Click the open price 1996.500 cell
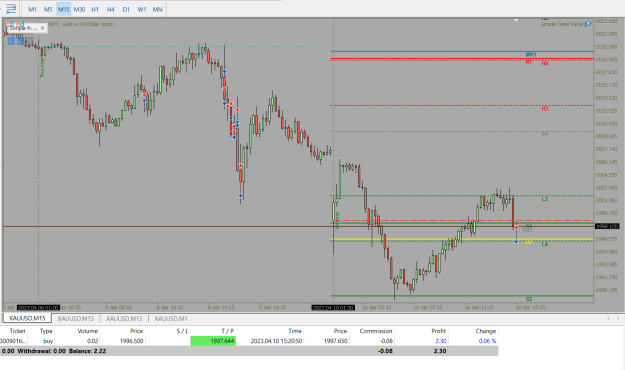Screen dimensions: 625x370 click(x=131, y=341)
